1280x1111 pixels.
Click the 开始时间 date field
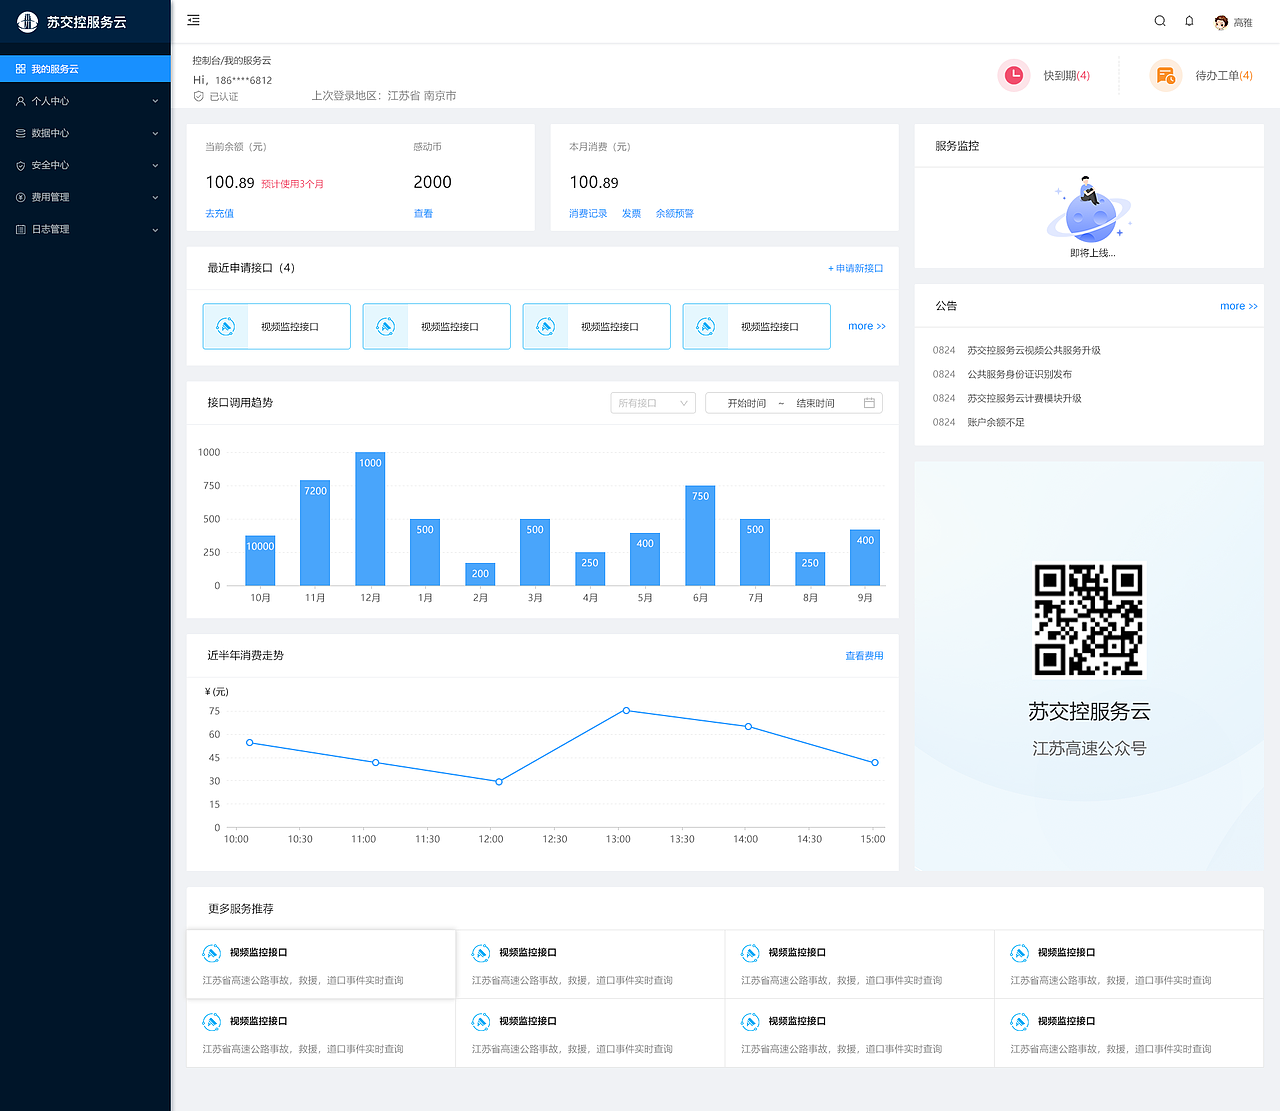click(x=746, y=403)
